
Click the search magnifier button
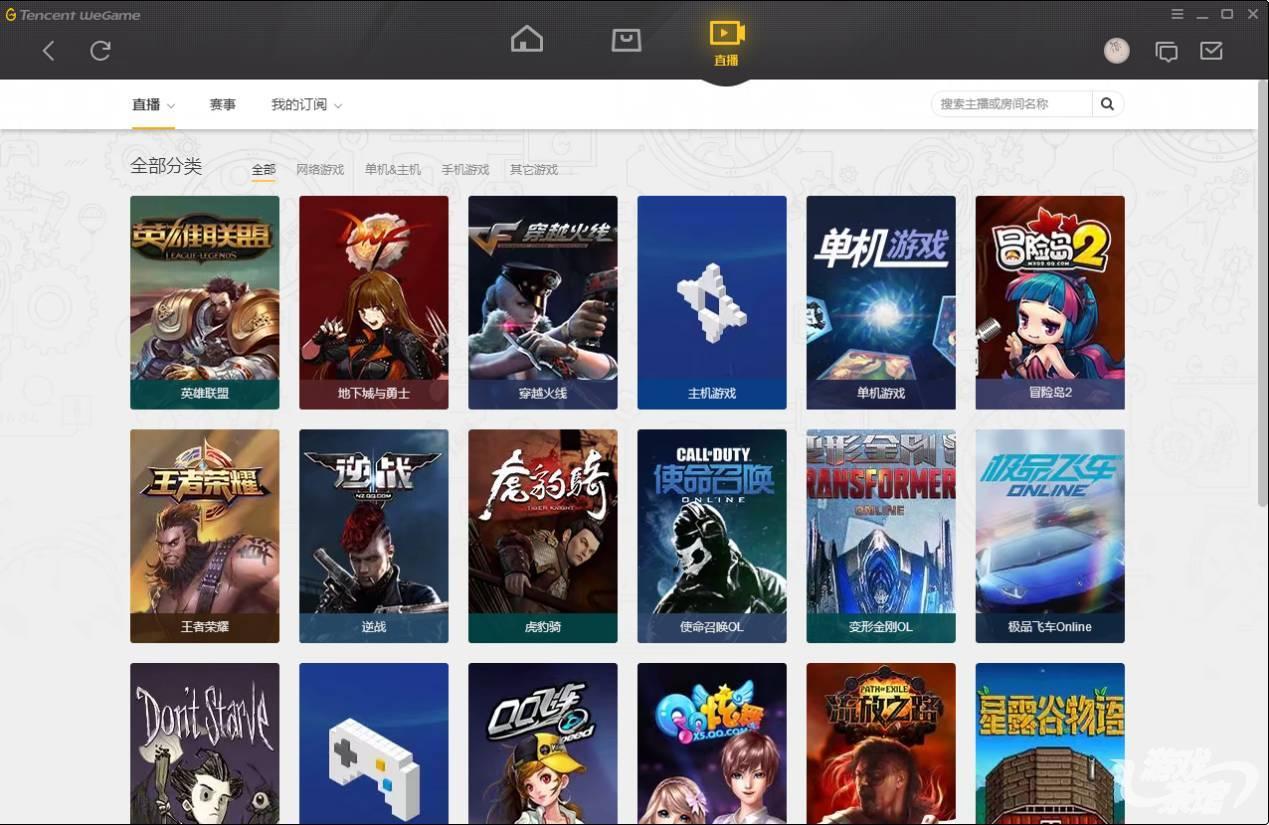point(1108,104)
